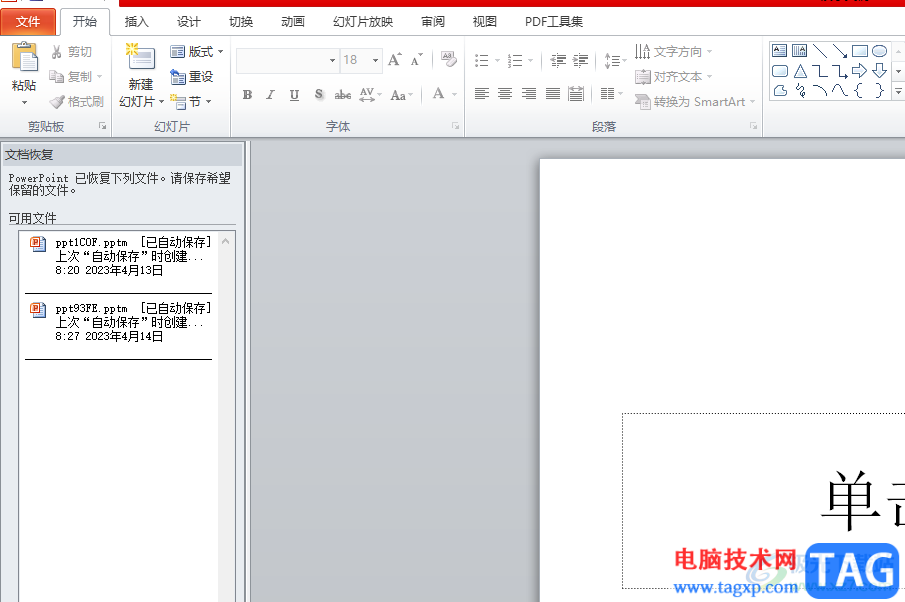This screenshot has width=905, height=602.
Task: Select the rectangle shape
Action: (x=859, y=51)
